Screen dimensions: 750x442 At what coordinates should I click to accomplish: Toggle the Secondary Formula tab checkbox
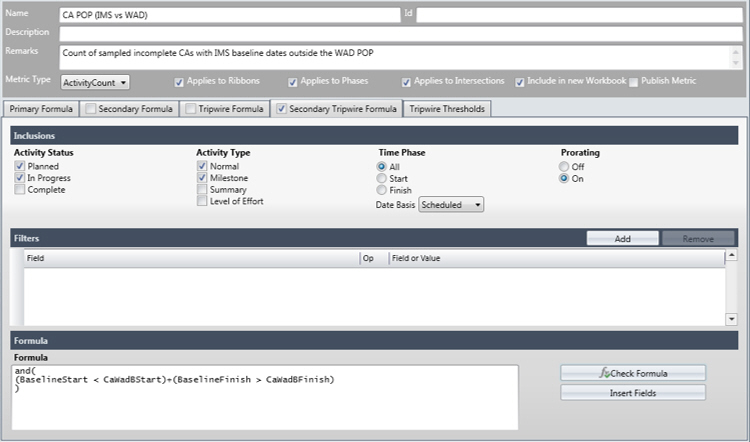(91, 108)
